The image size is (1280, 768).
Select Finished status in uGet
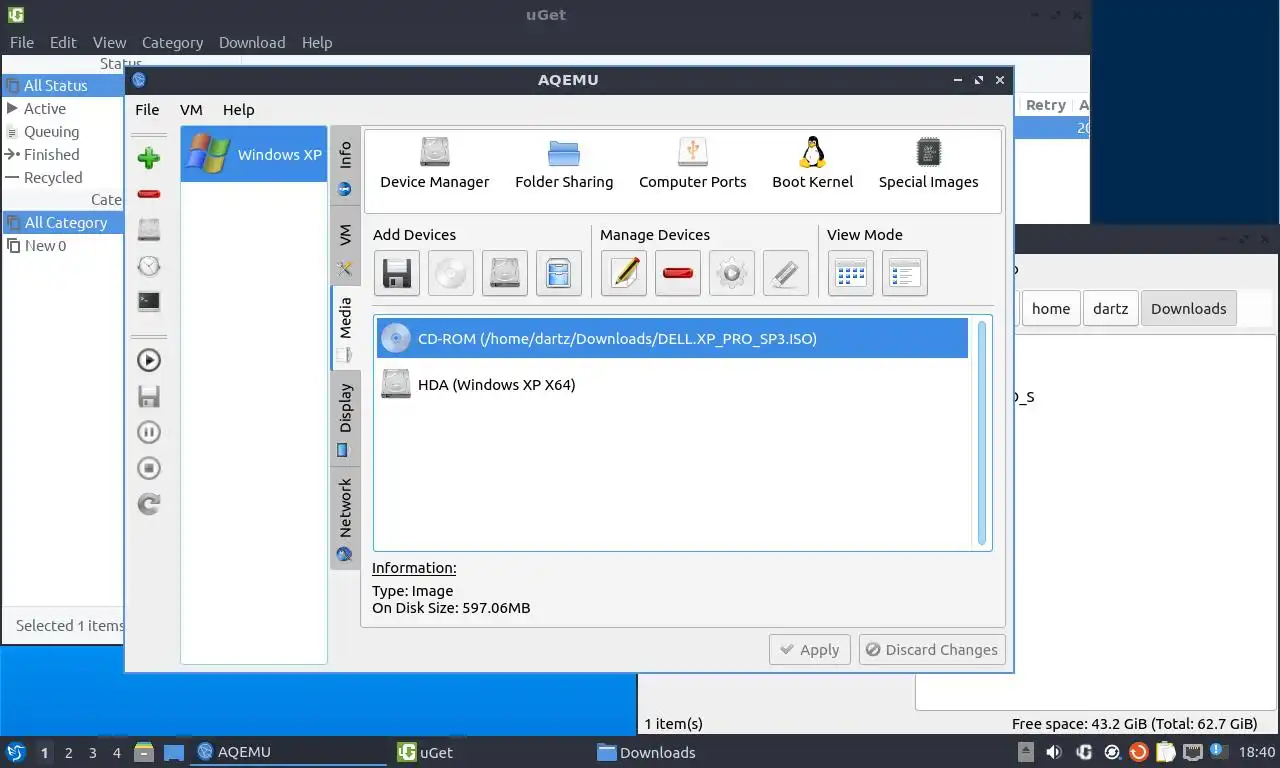click(64, 155)
